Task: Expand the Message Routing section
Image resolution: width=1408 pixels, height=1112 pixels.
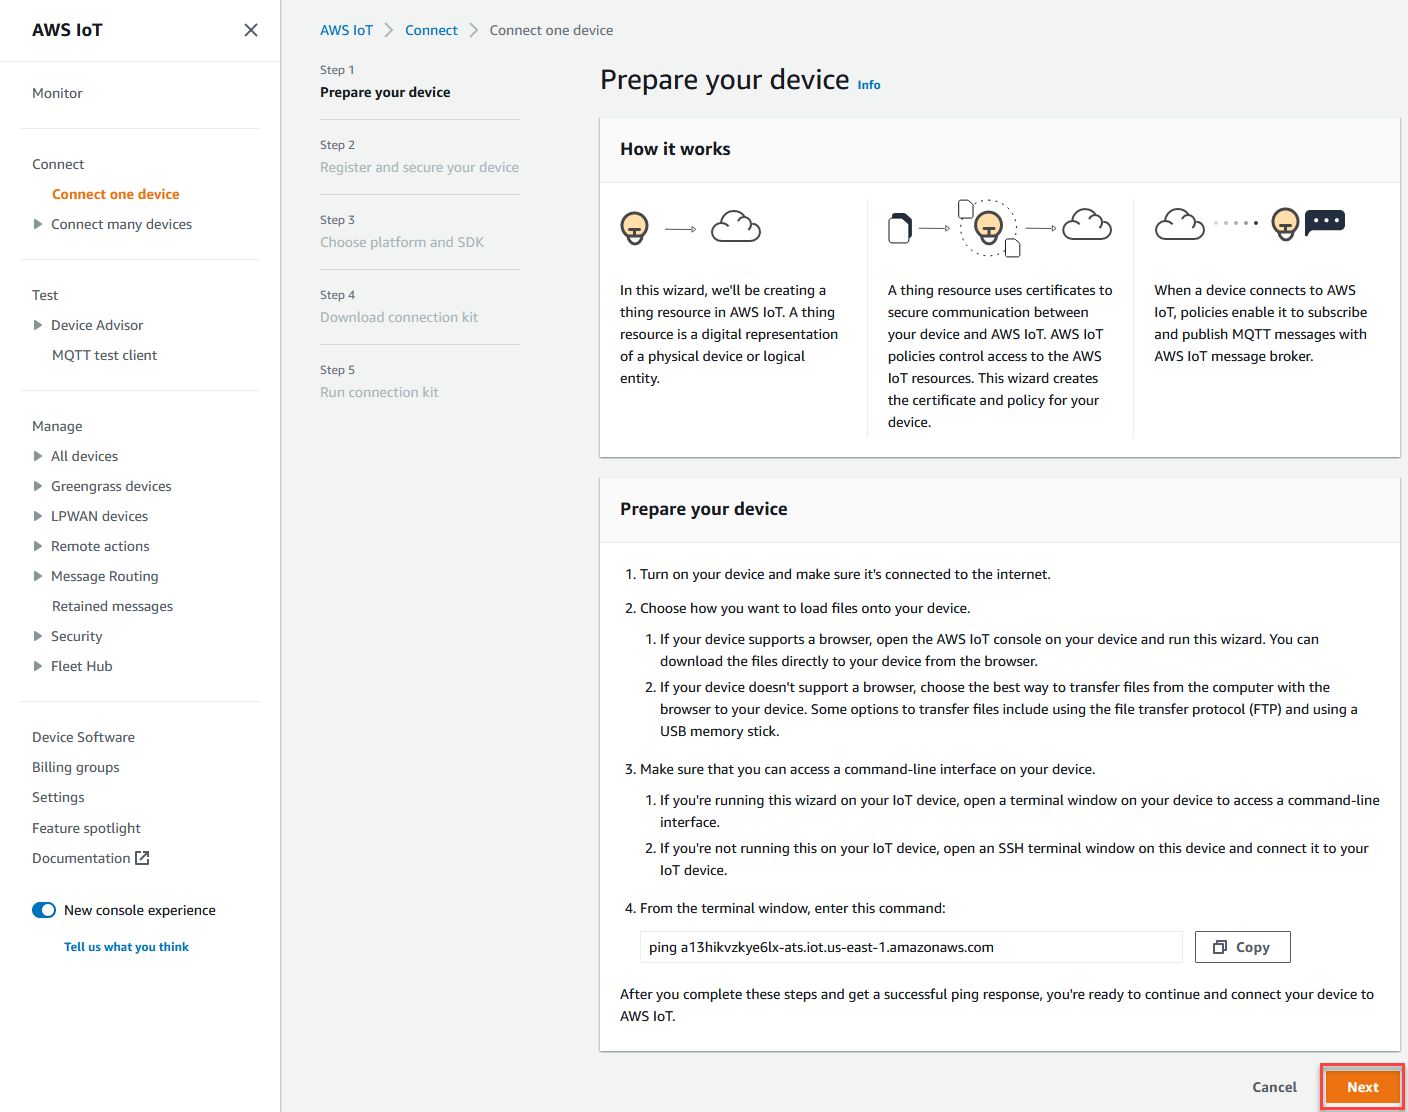Action: point(38,575)
